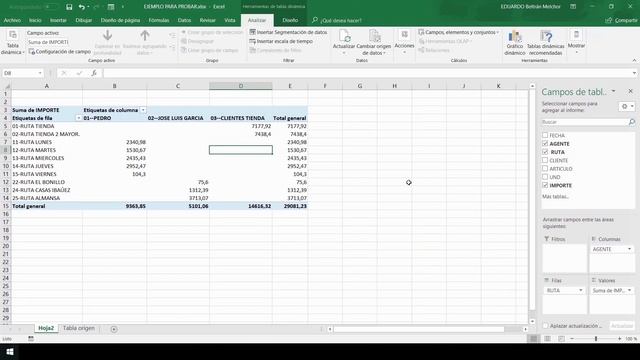Image resolution: width=640 pixels, height=360 pixels.
Task: Open Suma de IMP... dropdown in Valores
Action: (629, 290)
